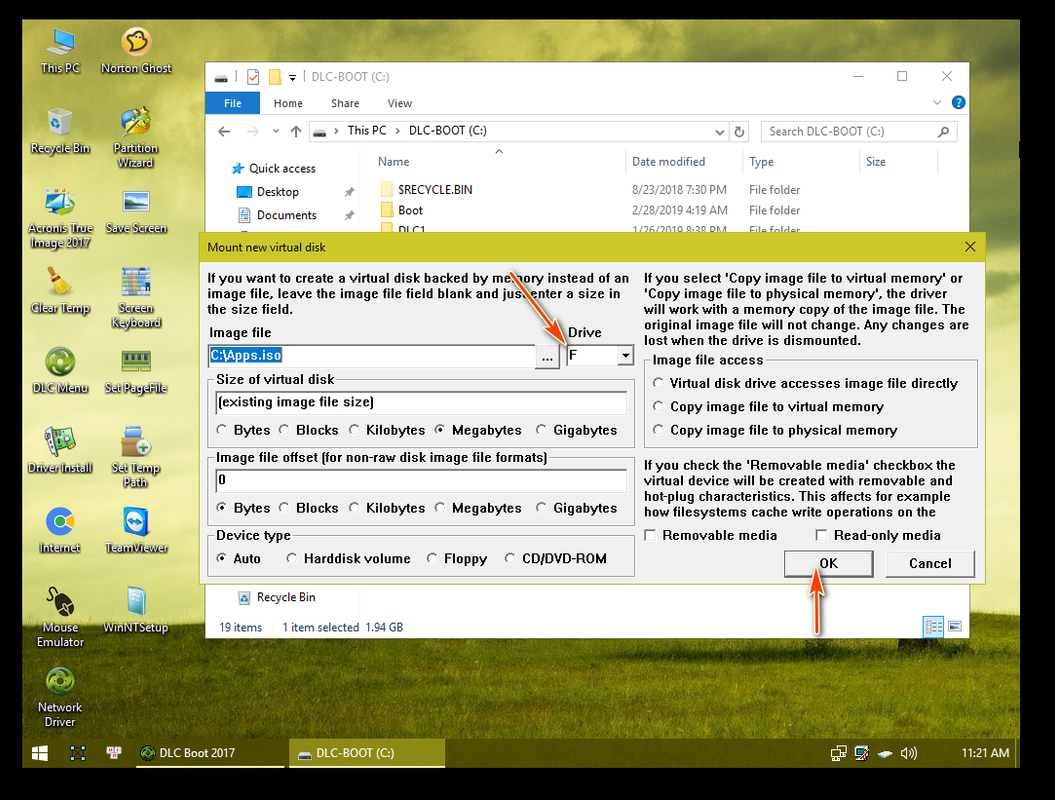This screenshot has height=800, width=1055.
Task: Click the DLC-BOOT (C:) taskbar button
Action: coord(367,753)
